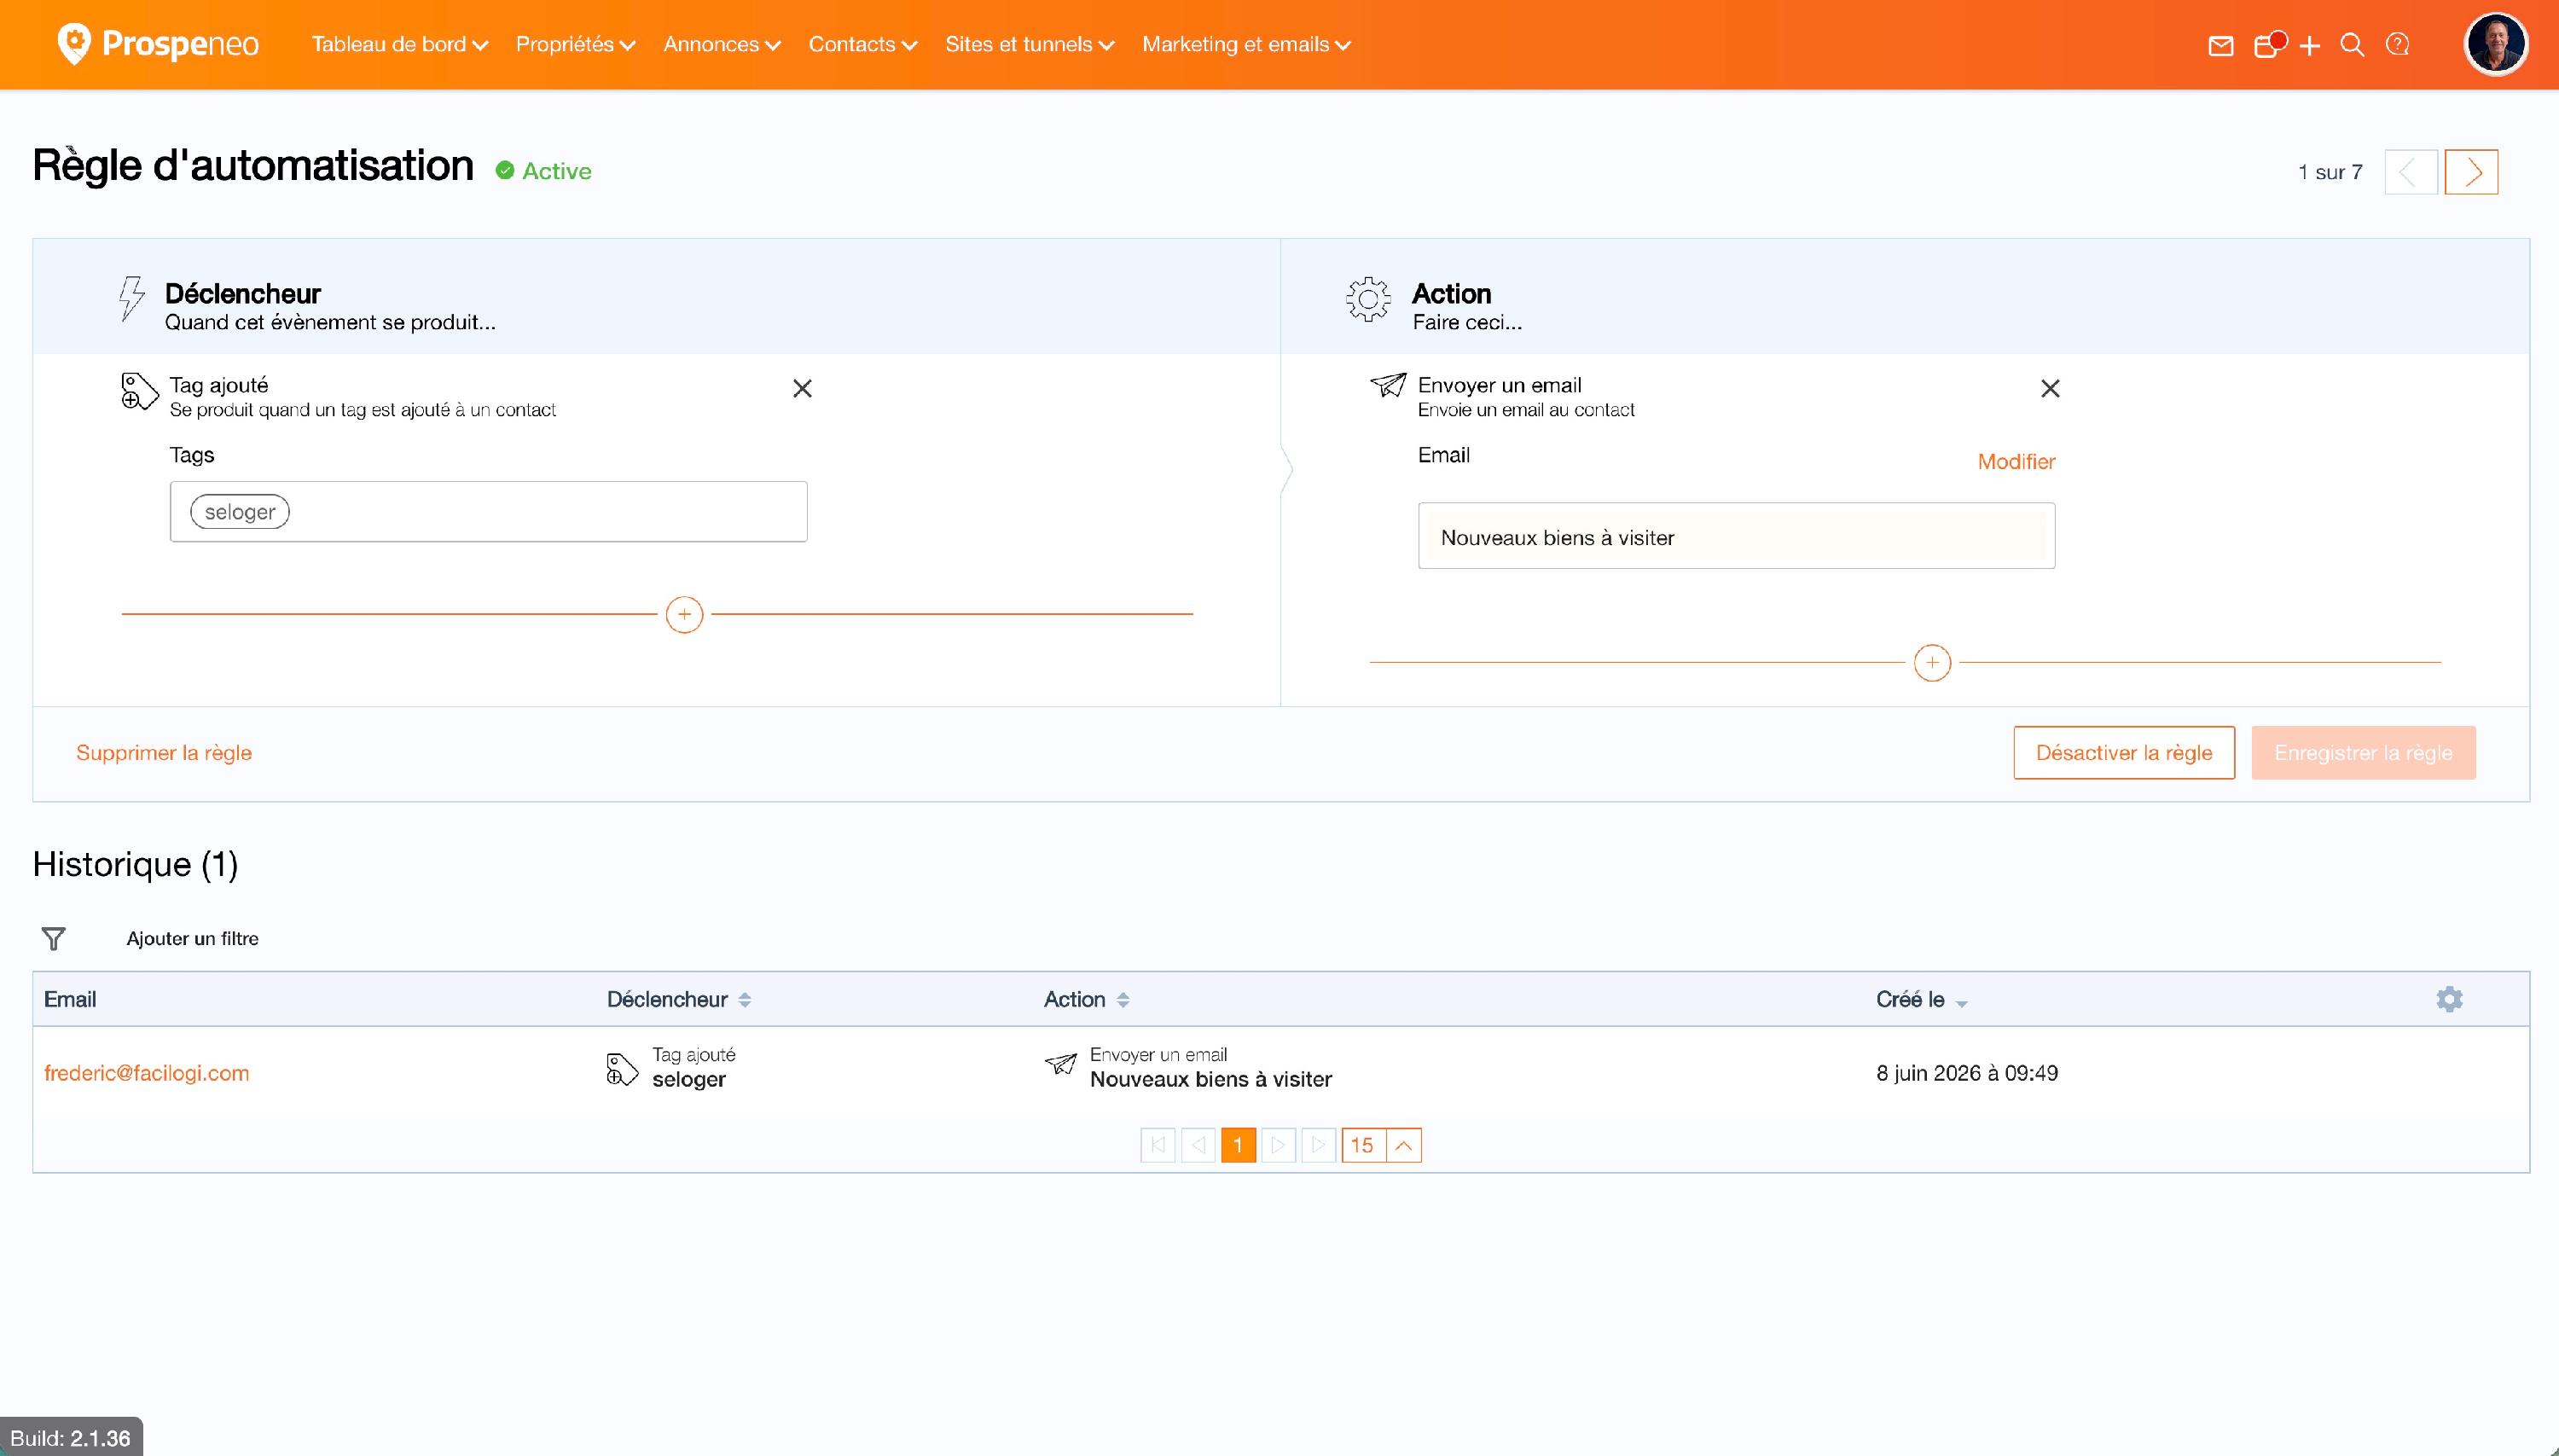Open Sites et tunnels menu
The width and height of the screenshot is (2559, 1456).
point(1029,44)
